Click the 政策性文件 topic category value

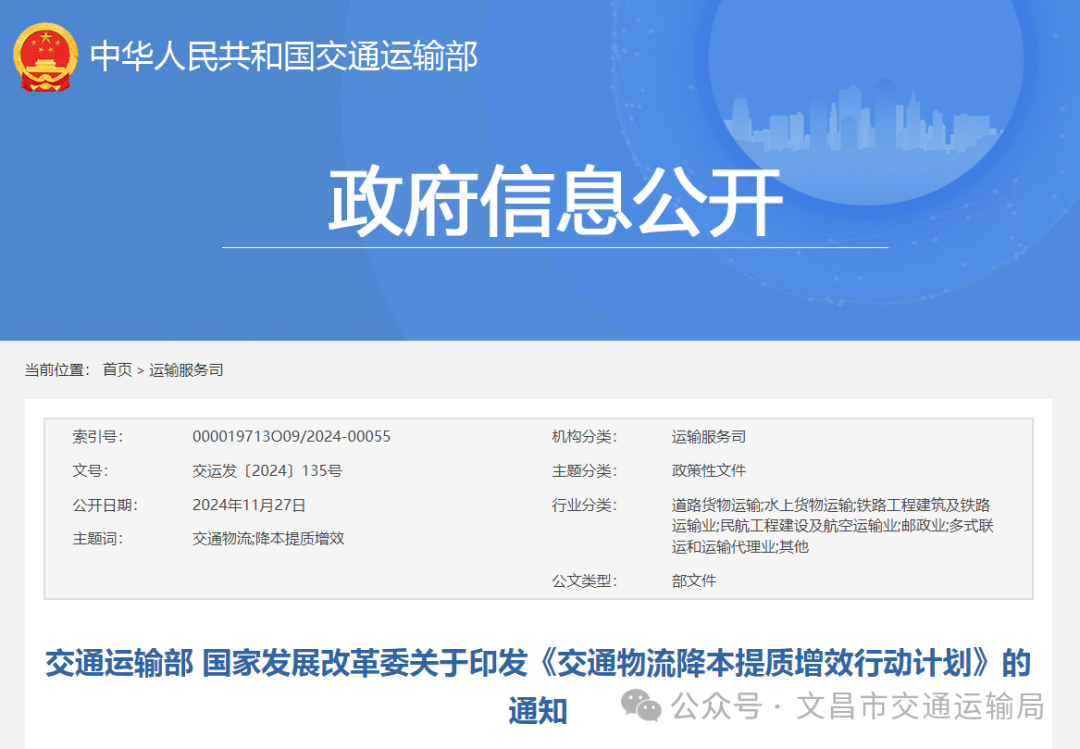pyautogui.click(x=708, y=471)
